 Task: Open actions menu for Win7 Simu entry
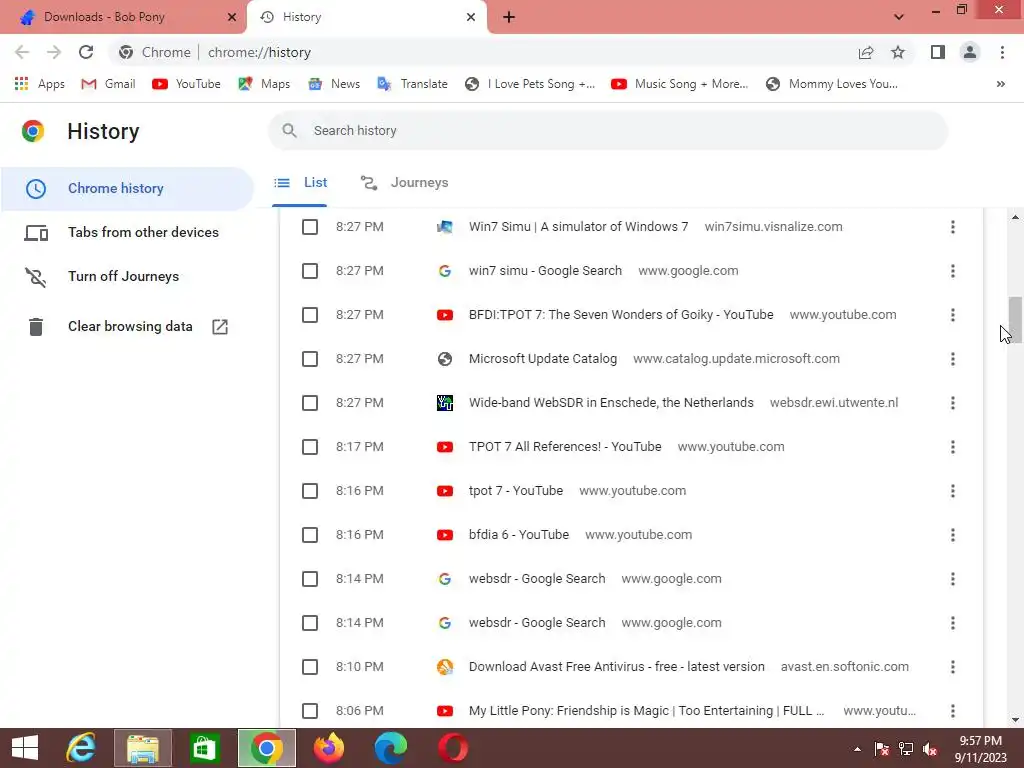pyautogui.click(x=953, y=227)
